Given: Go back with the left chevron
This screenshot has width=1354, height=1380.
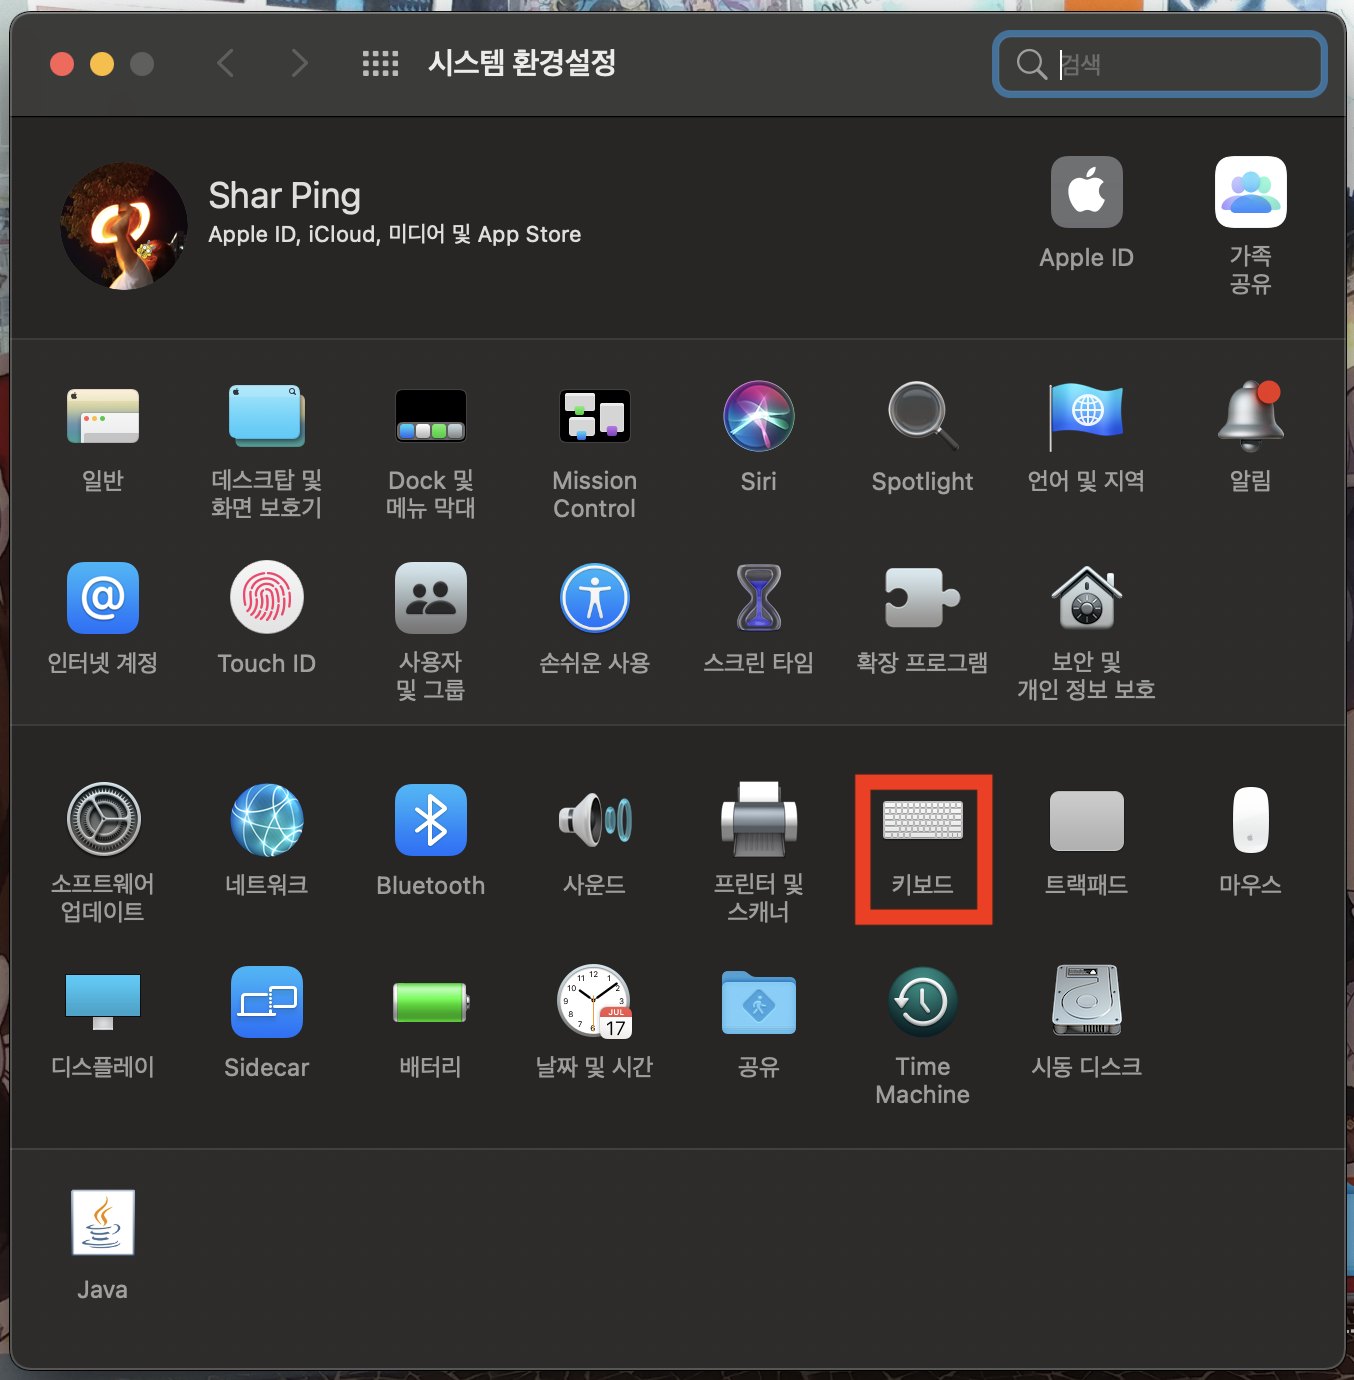Looking at the screenshot, I should [226, 64].
